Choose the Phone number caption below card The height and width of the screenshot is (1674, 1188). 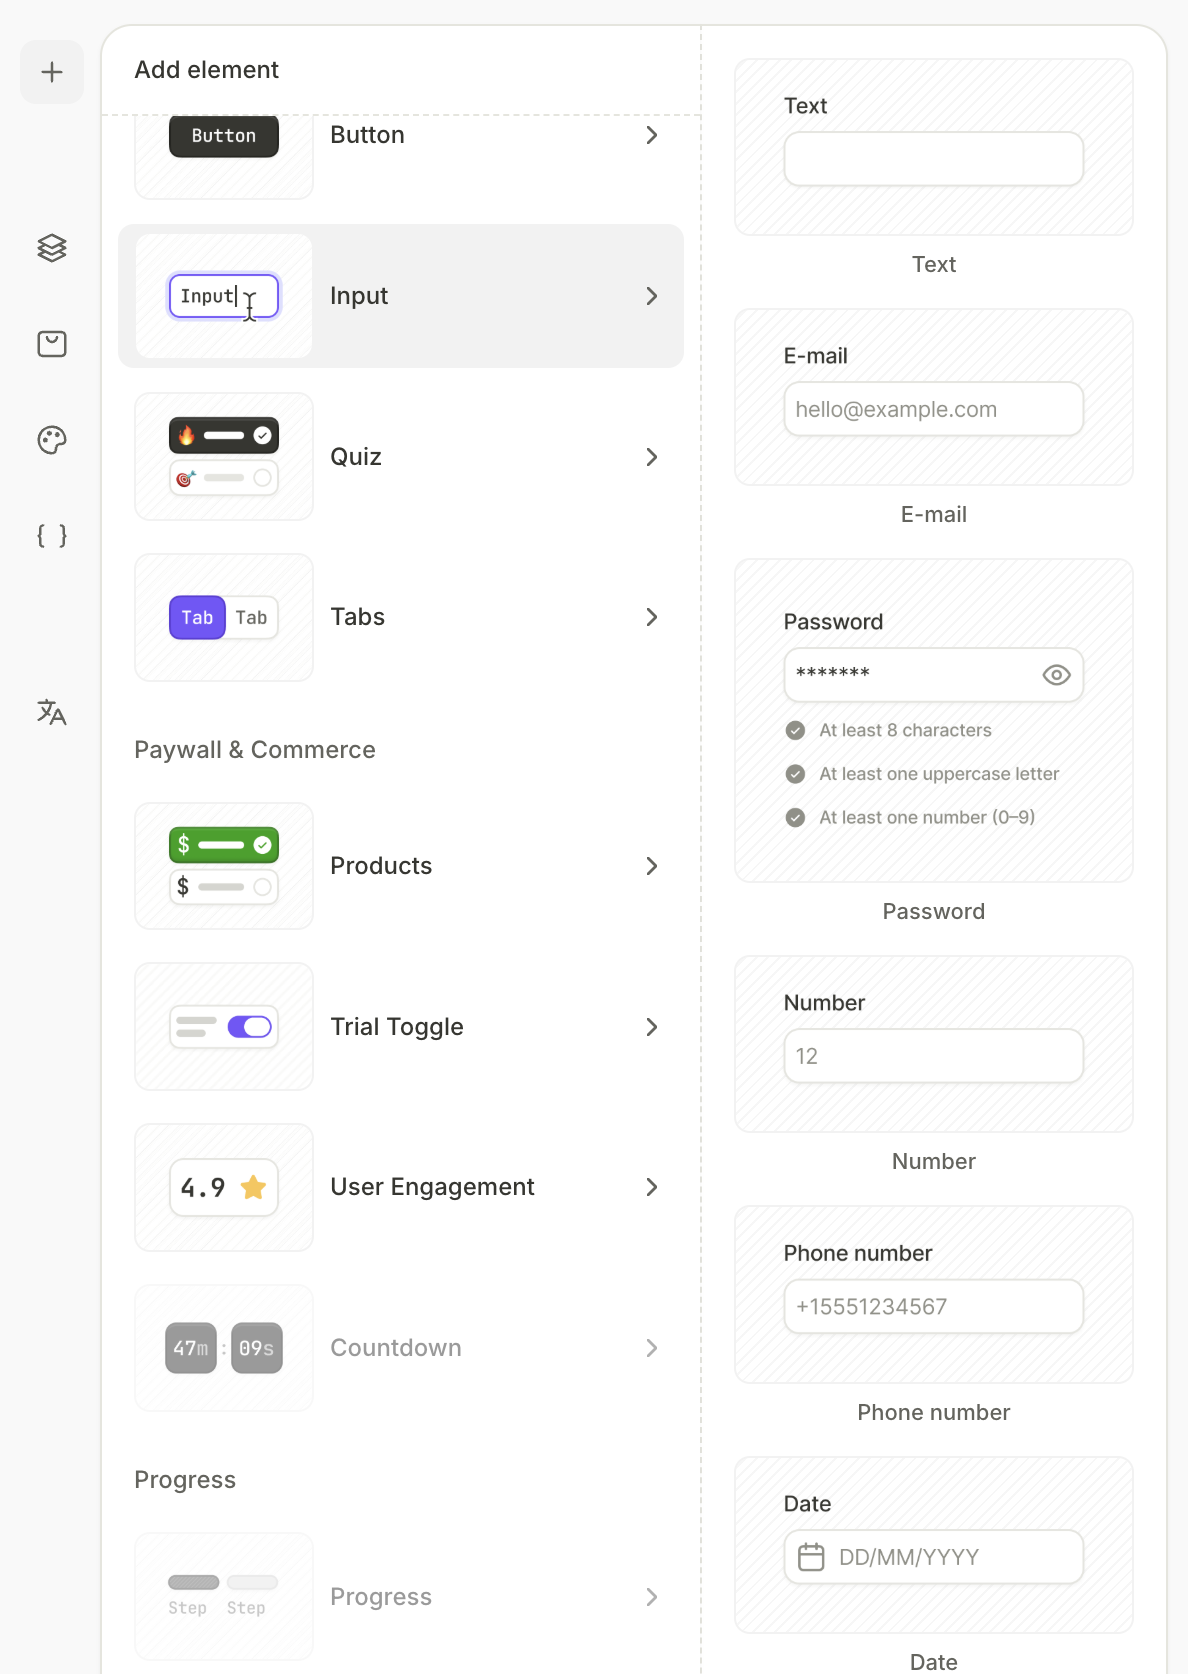pos(934,1412)
